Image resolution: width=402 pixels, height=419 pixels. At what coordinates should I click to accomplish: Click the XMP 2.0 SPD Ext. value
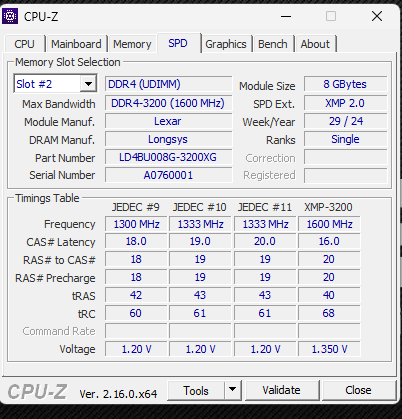point(345,103)
